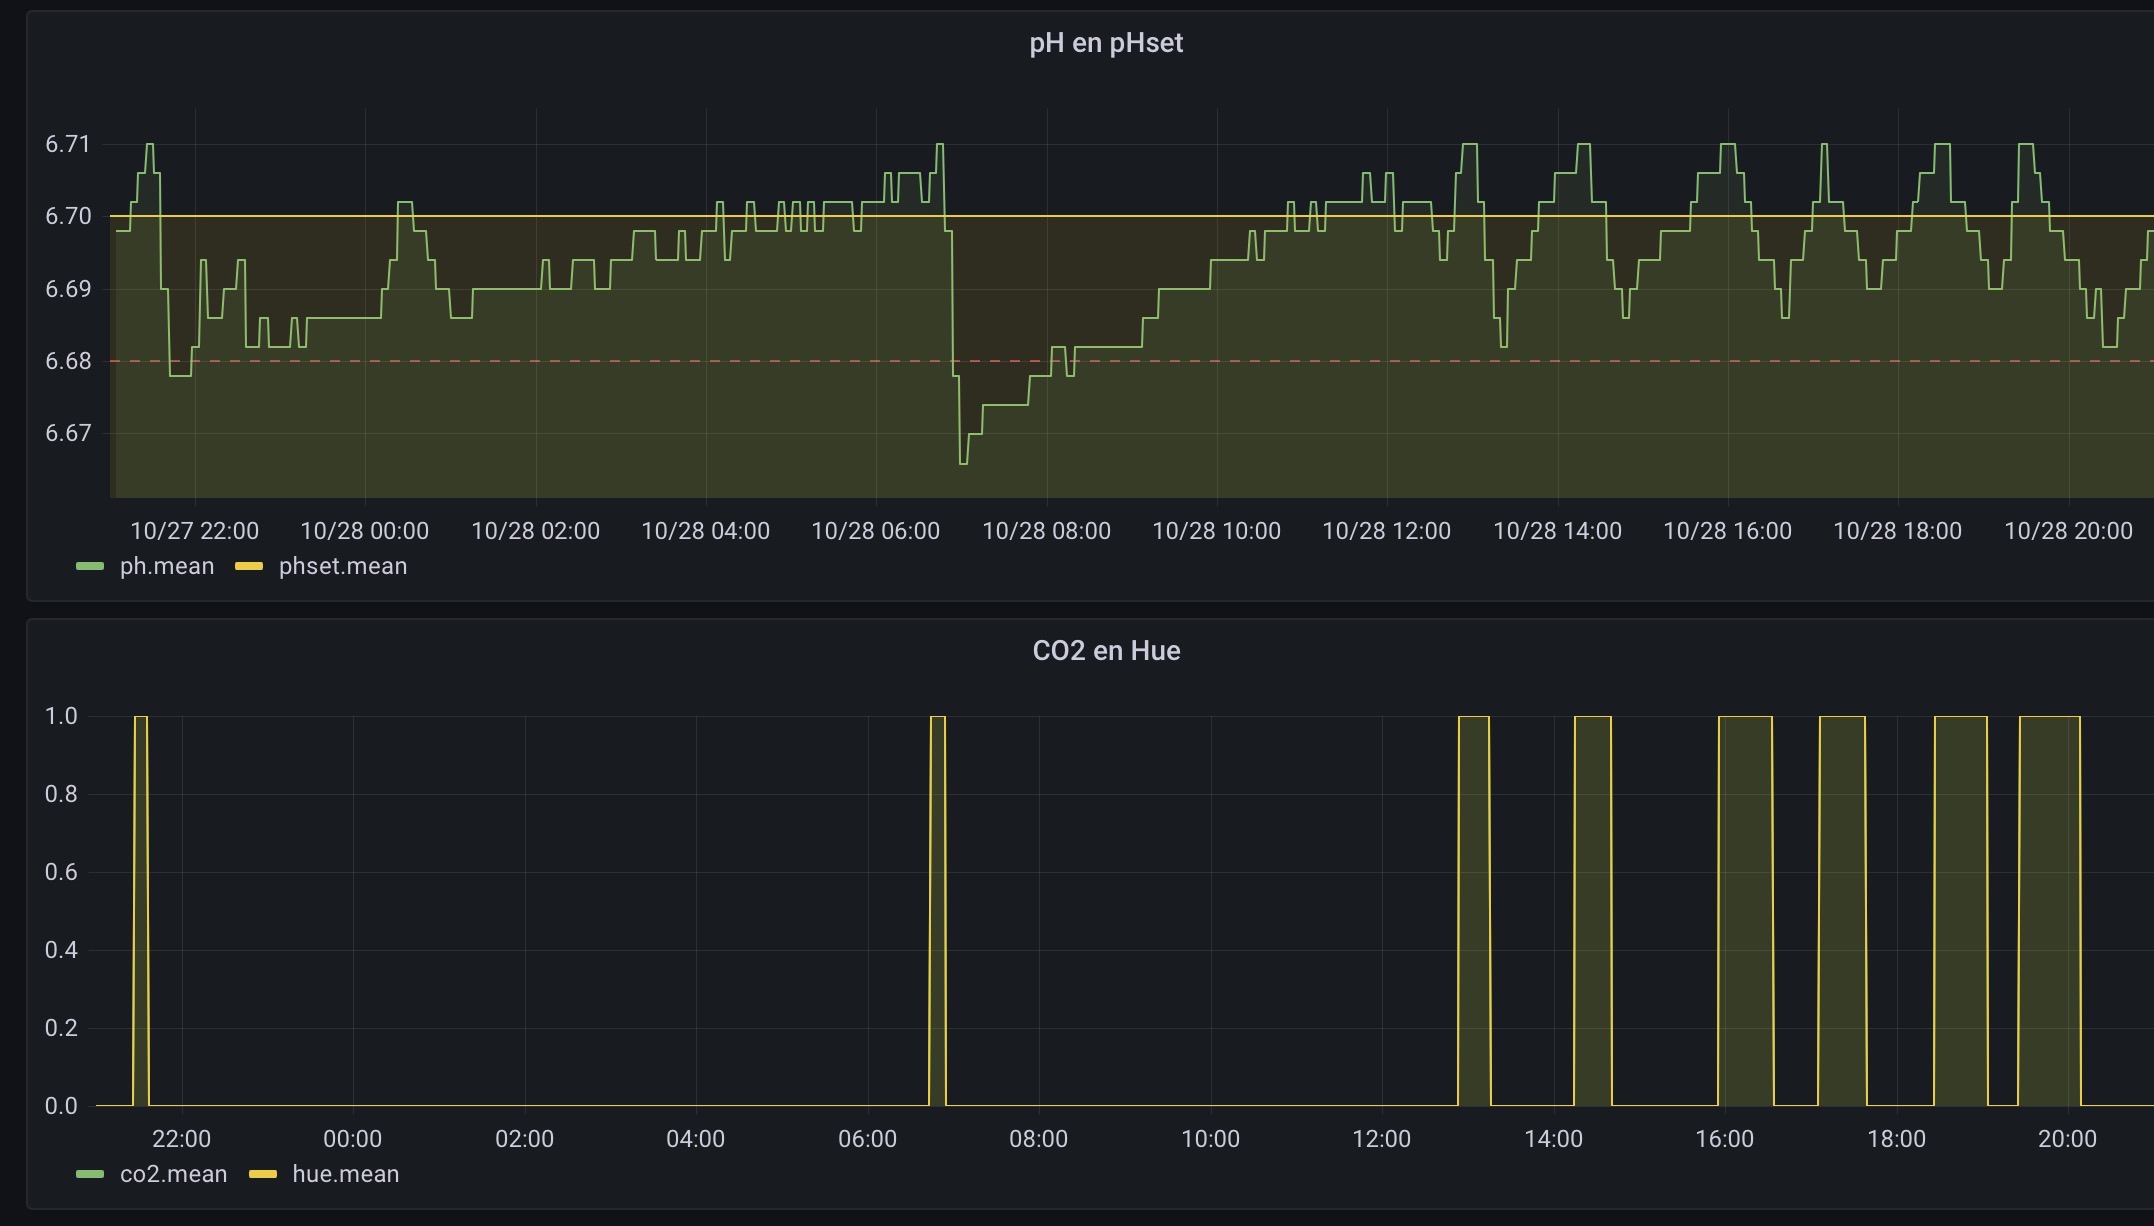2154x1226 pixels.
Task: Click yellow color swatch beside hue.mean
Action: pos(263,1174)
